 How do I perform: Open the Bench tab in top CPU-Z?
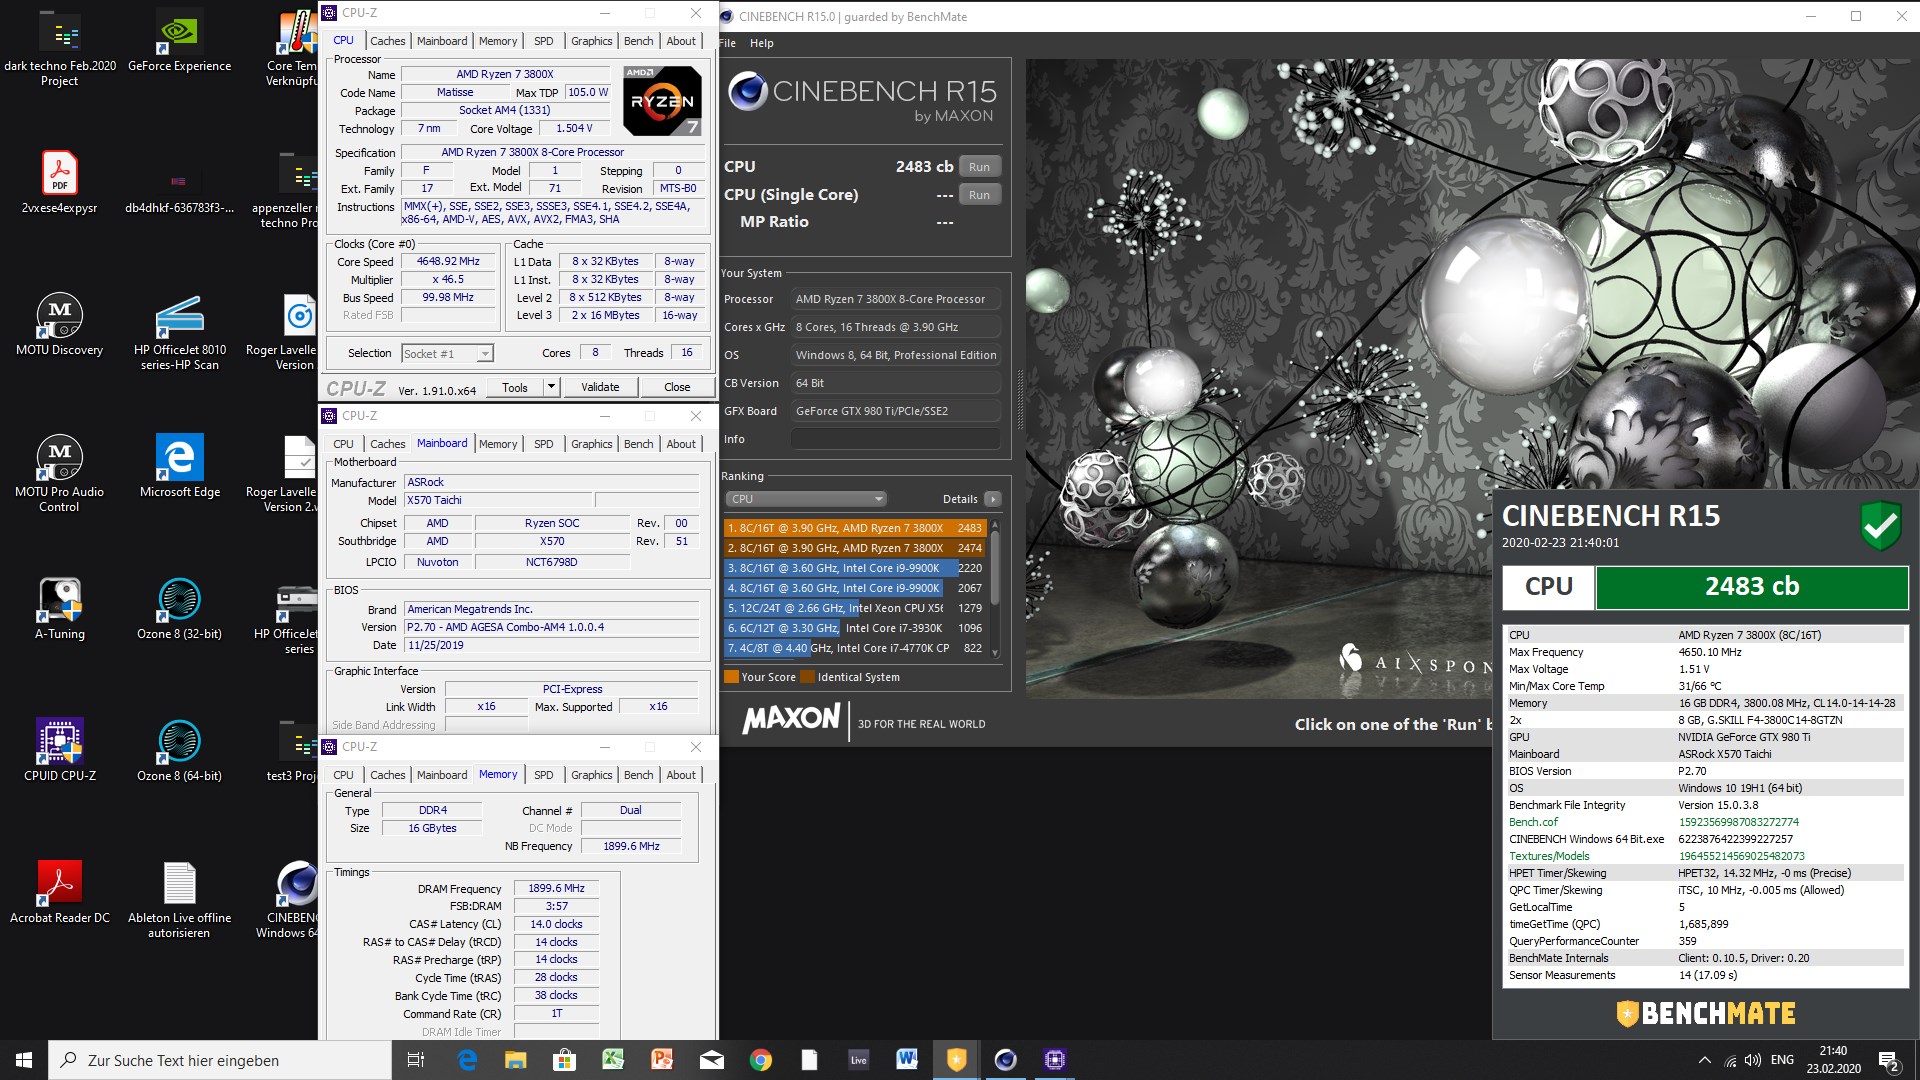[638, 41]
